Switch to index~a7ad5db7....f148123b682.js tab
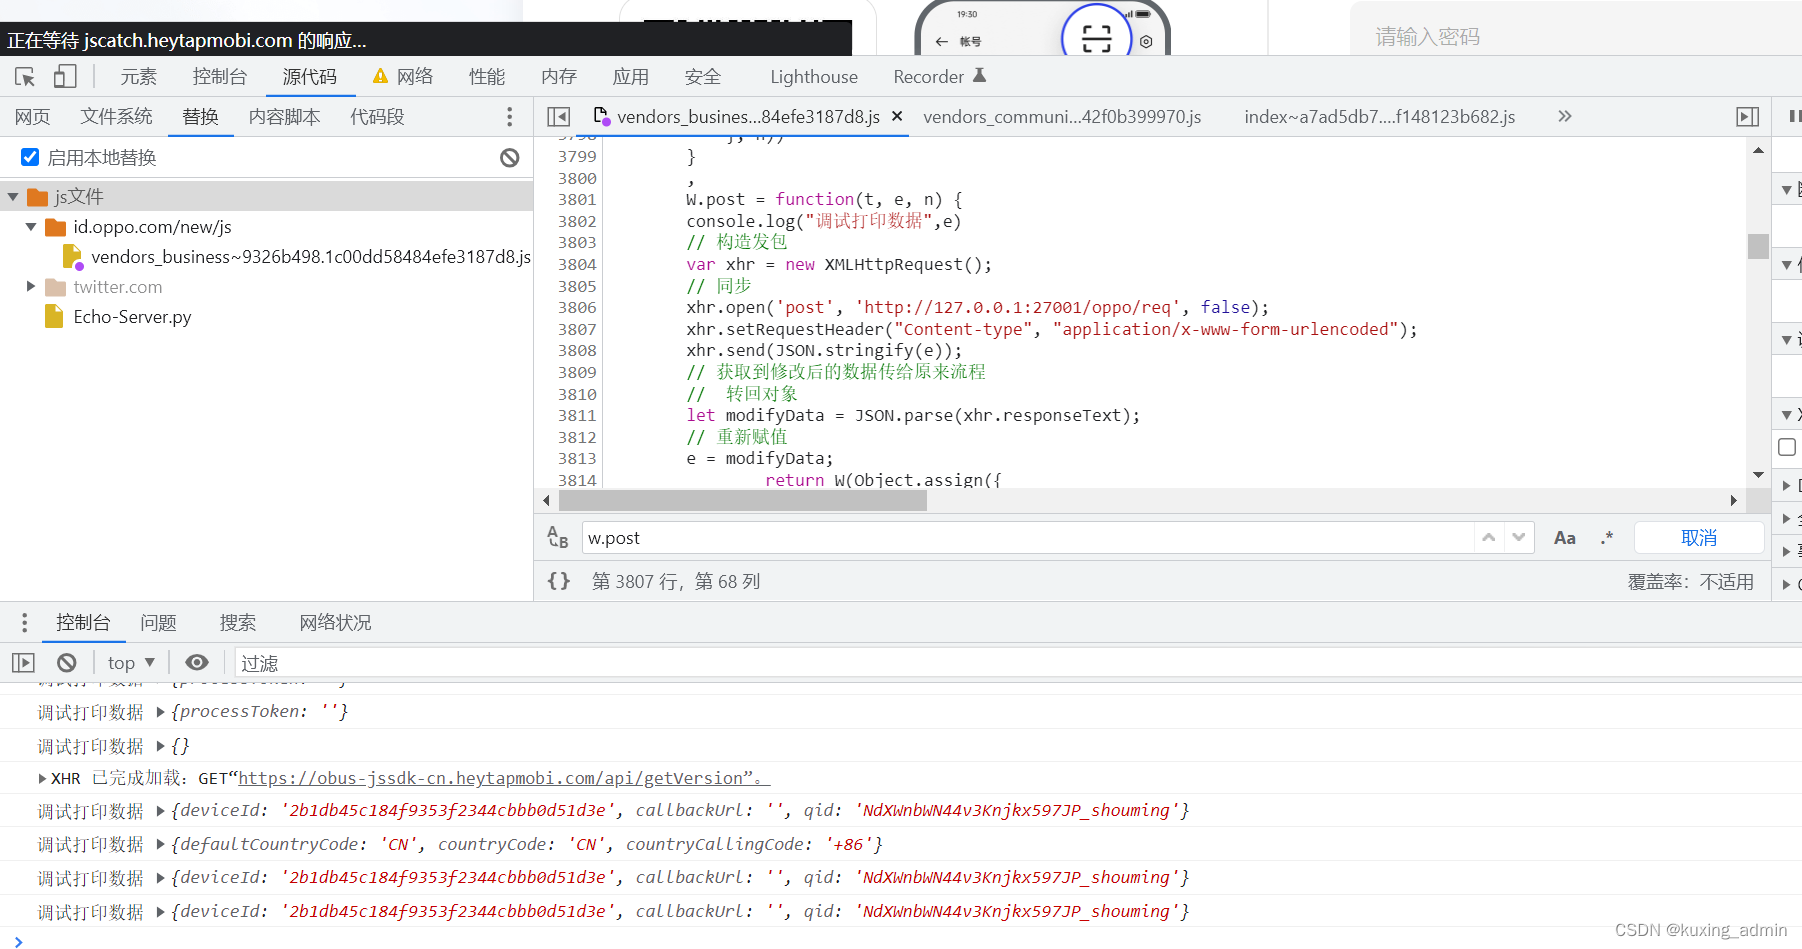1802x949 pixels. point(1379,117)
